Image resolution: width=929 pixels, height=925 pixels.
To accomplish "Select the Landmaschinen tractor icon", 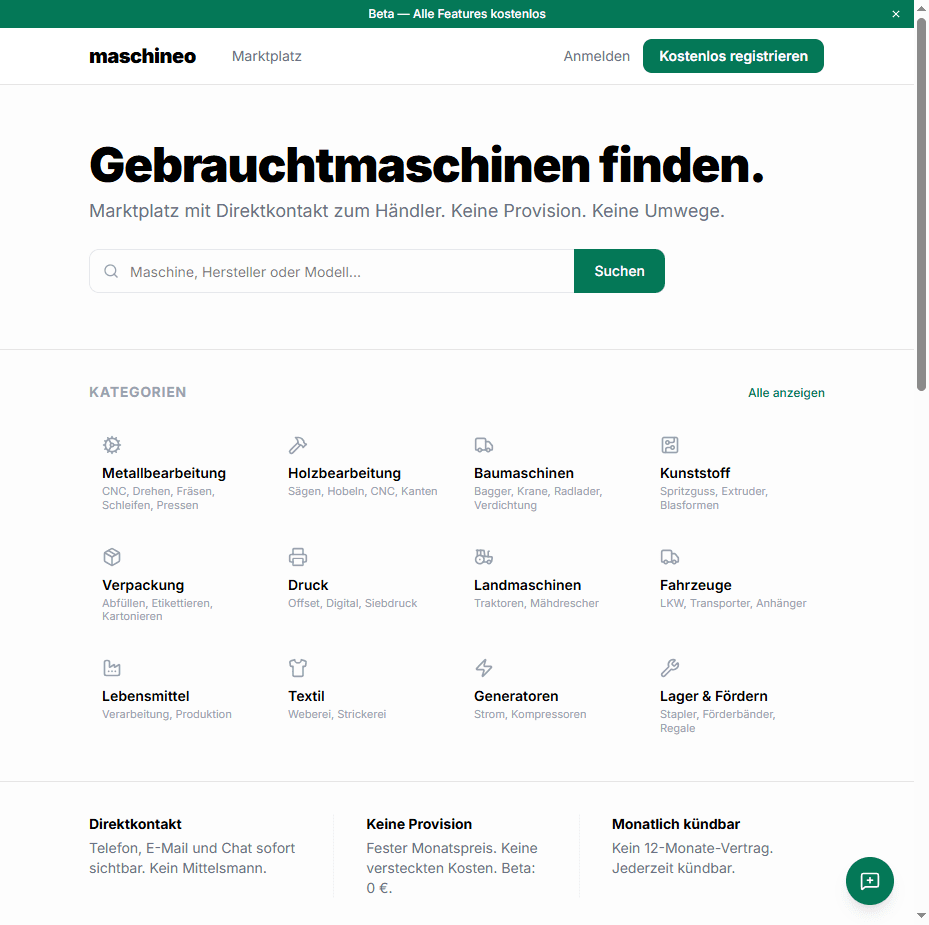I will [x=484, y=557].
